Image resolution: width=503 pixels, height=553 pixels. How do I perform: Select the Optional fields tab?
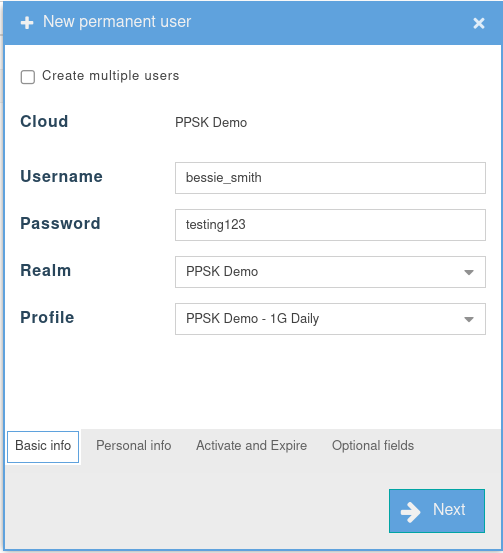(x=373, y=445)
